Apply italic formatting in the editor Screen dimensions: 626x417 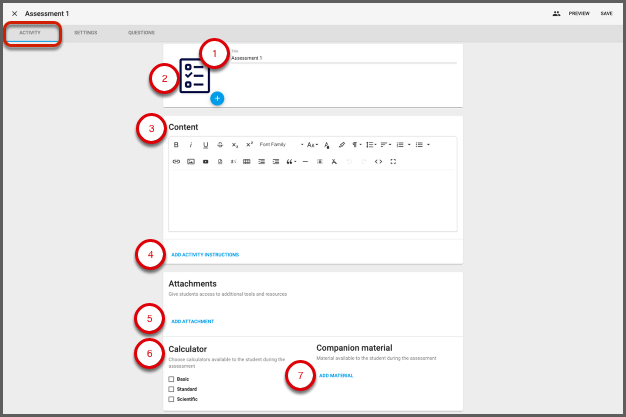click(x=191, y=145)
